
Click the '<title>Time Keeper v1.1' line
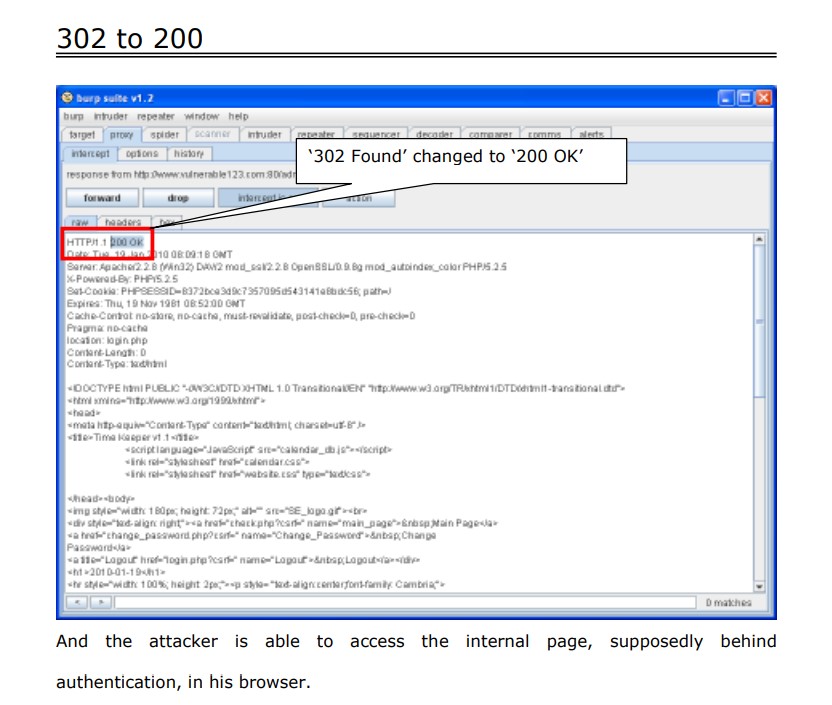[133, 437]
